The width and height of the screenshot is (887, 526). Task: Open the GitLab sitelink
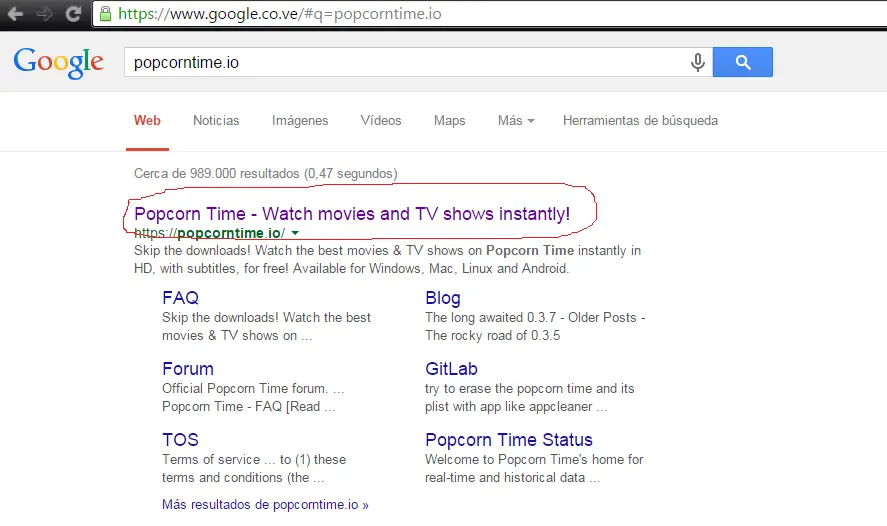pos(451,369)
